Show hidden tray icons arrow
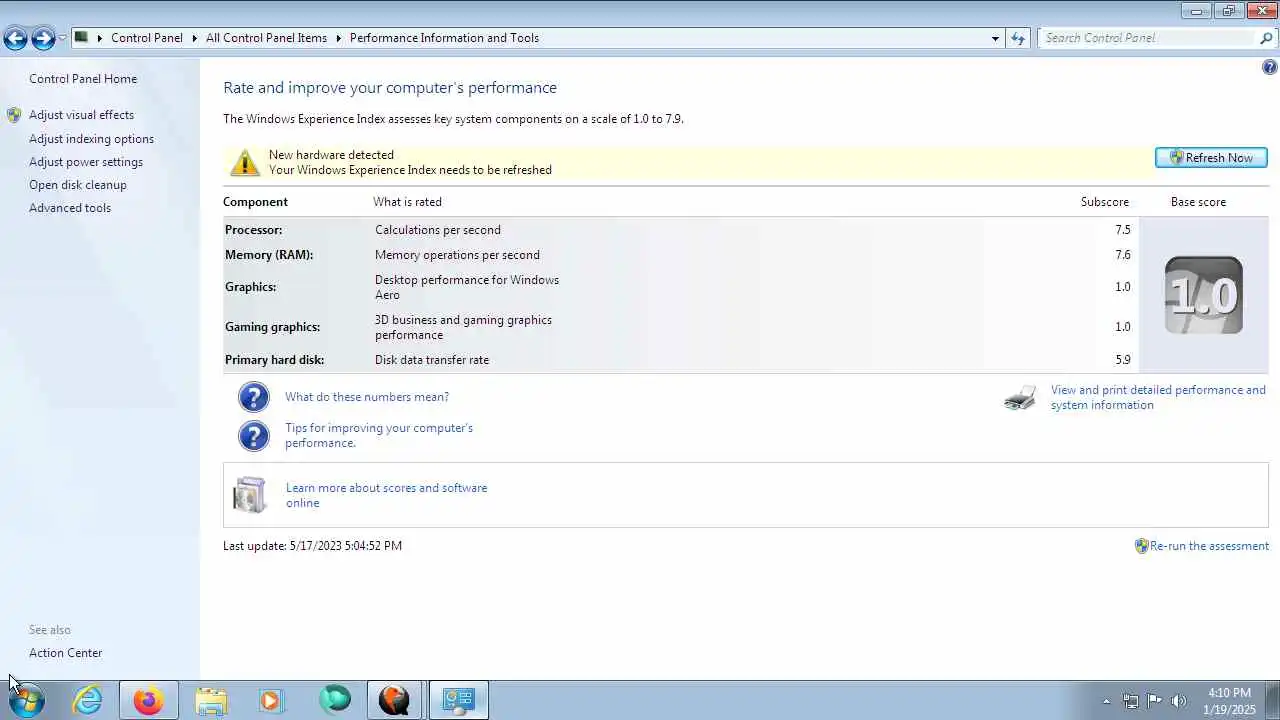Screen dimensions: 1280x720 point(1106,701)
